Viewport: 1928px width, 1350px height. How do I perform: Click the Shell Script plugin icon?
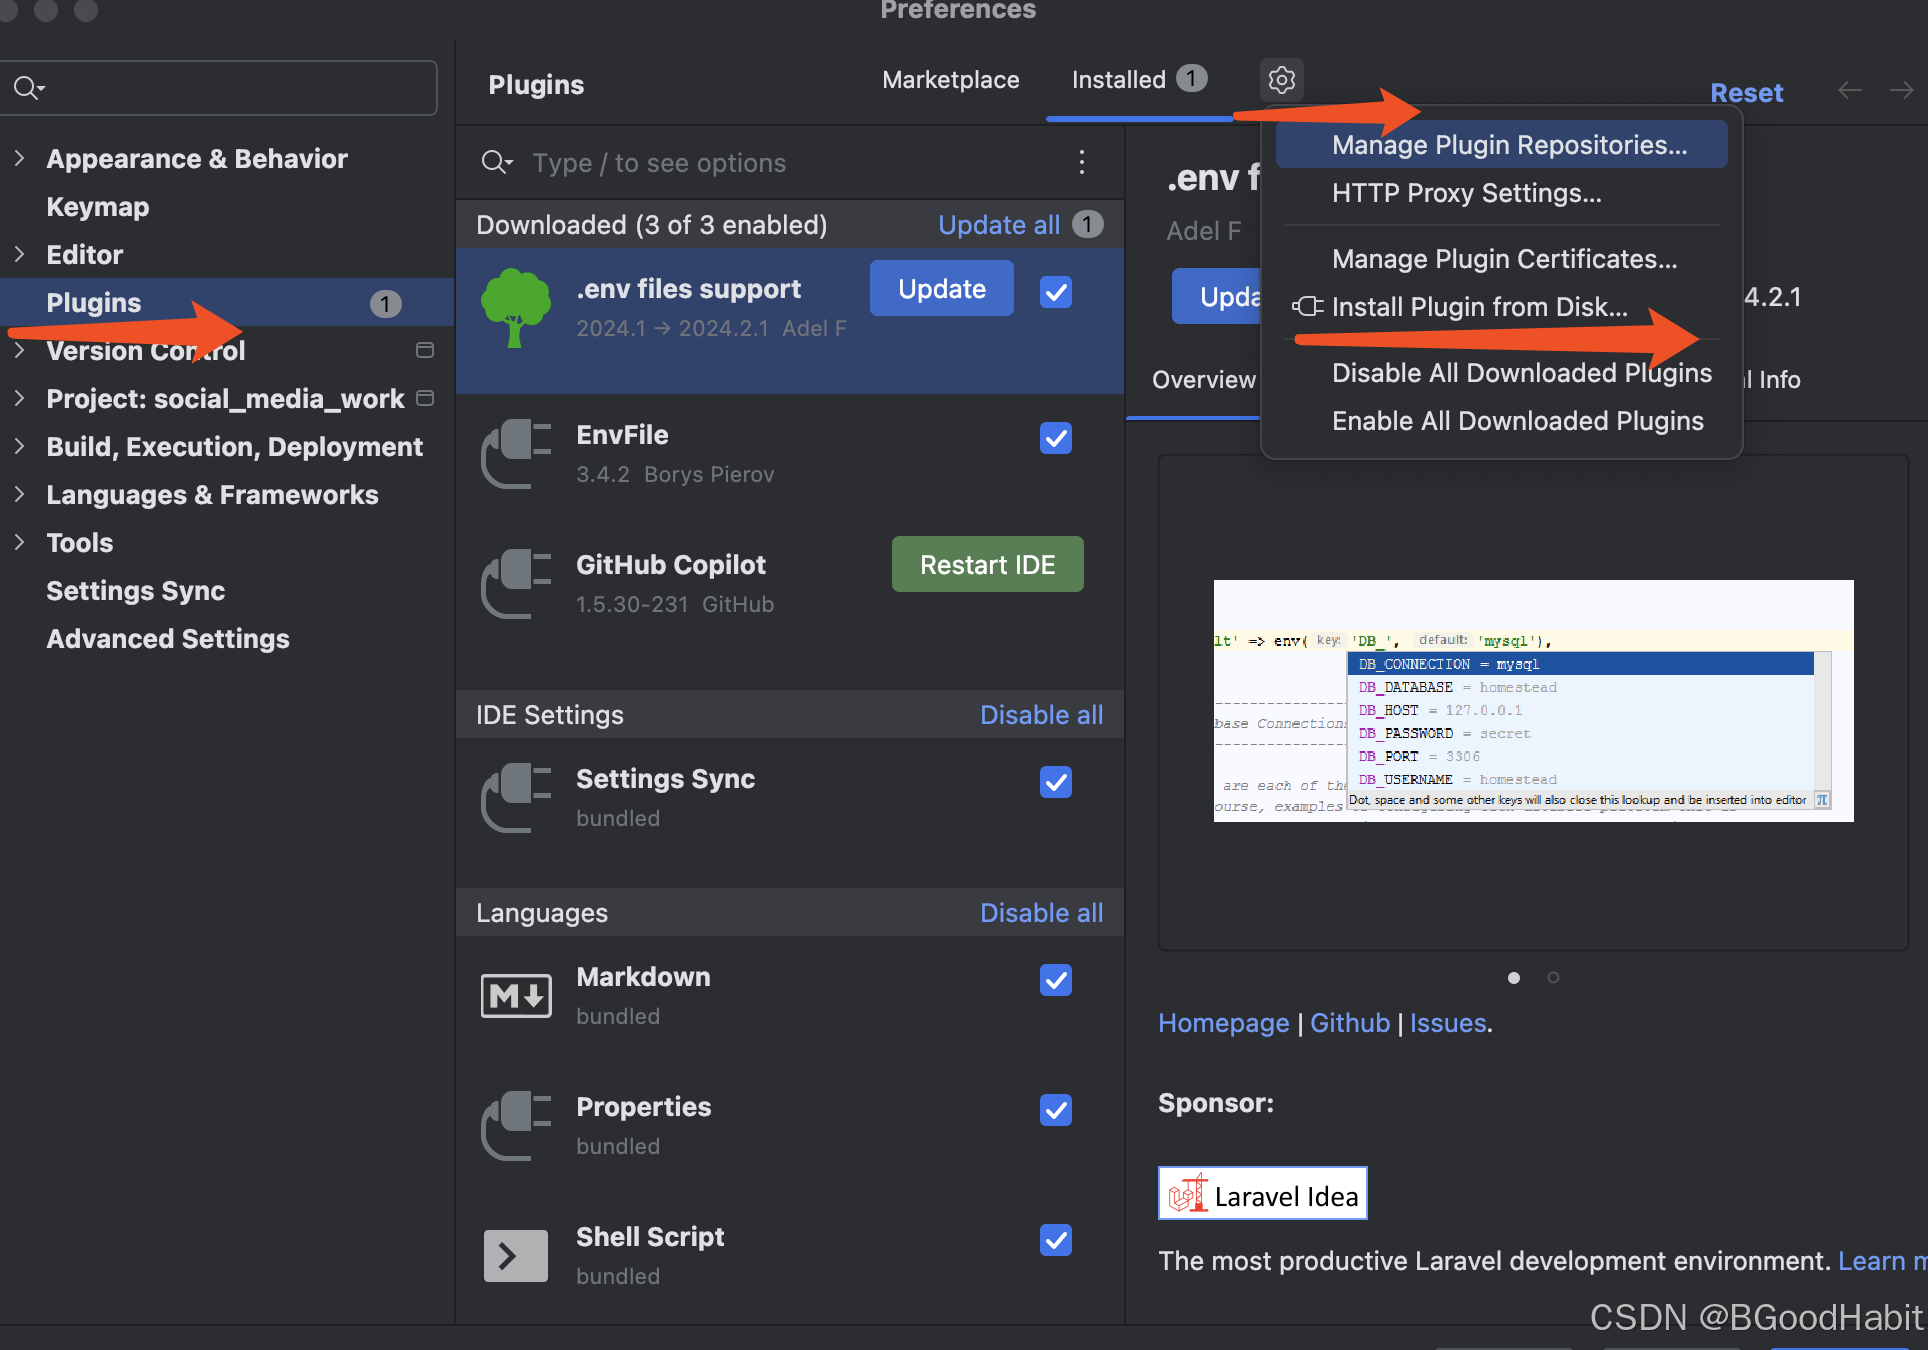point(515,1255)
